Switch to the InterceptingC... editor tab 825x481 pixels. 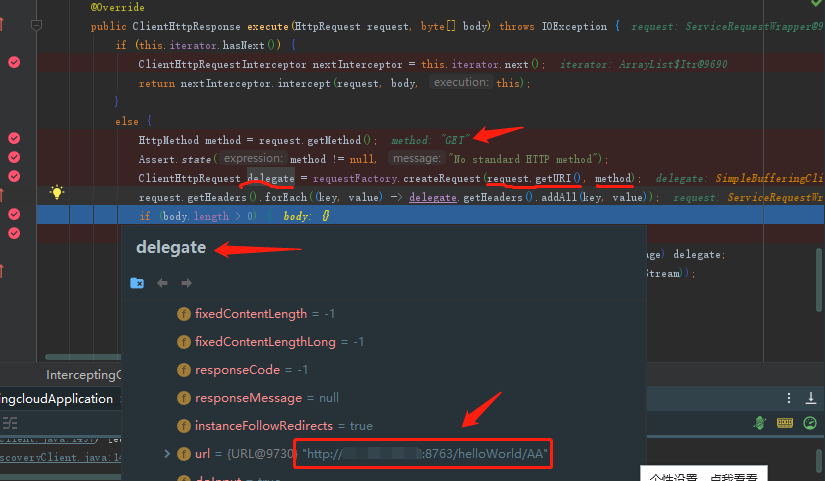[84, 375]
